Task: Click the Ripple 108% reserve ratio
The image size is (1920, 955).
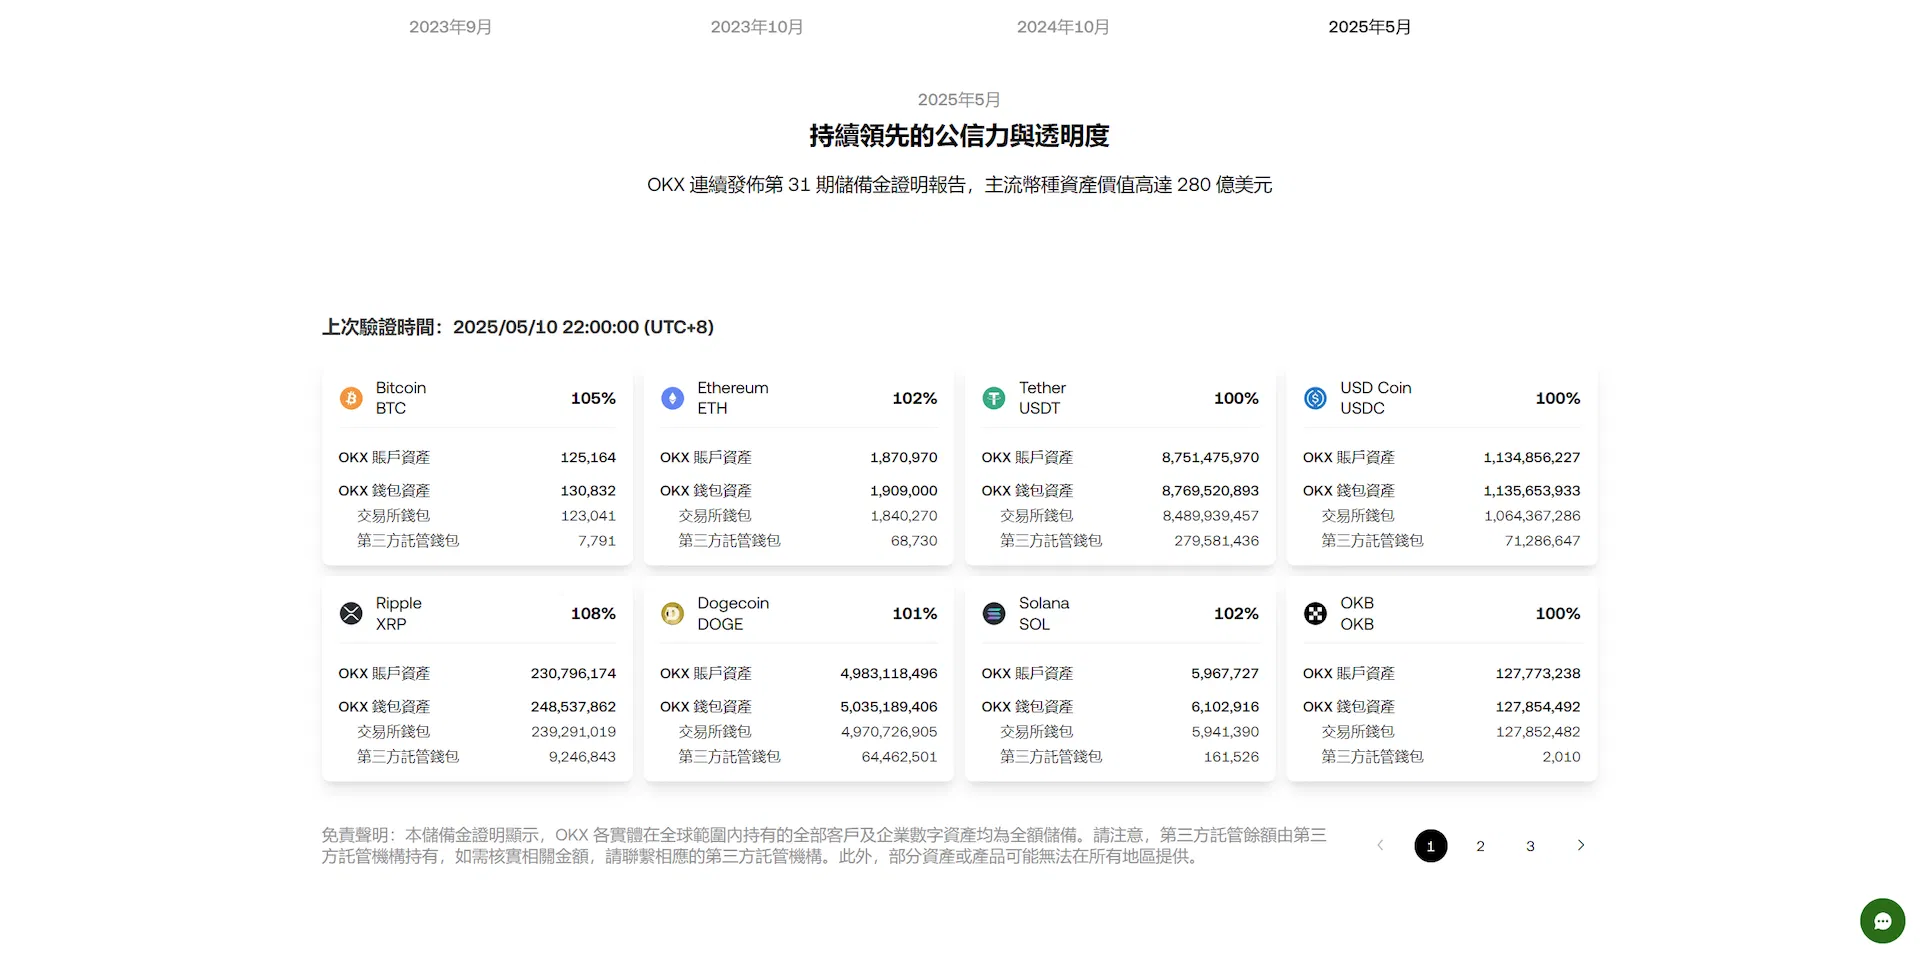Action: pos(593,613)
